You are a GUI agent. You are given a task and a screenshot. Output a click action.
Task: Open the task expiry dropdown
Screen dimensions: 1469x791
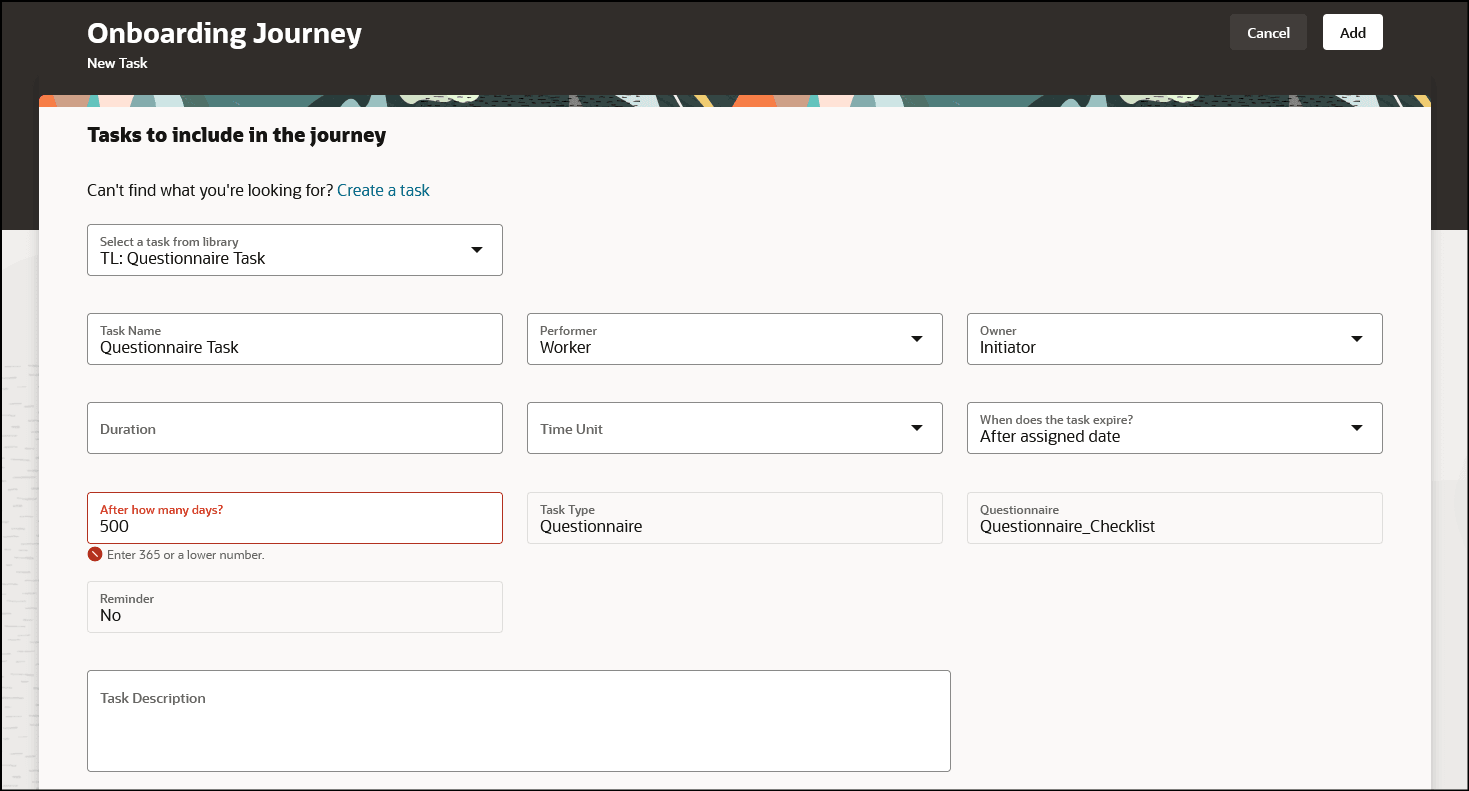(x=1175, y=428)
